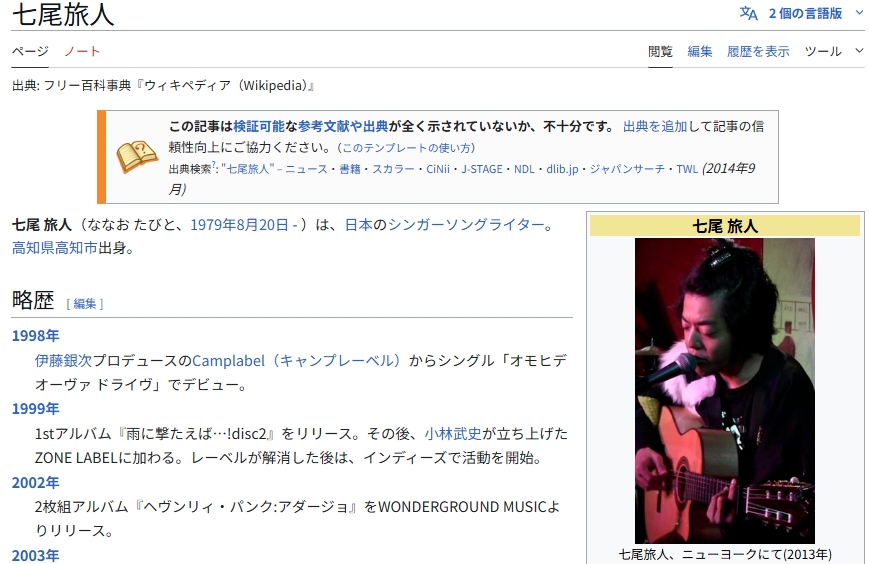Select the 編集 edit tab

coord(699,52)
